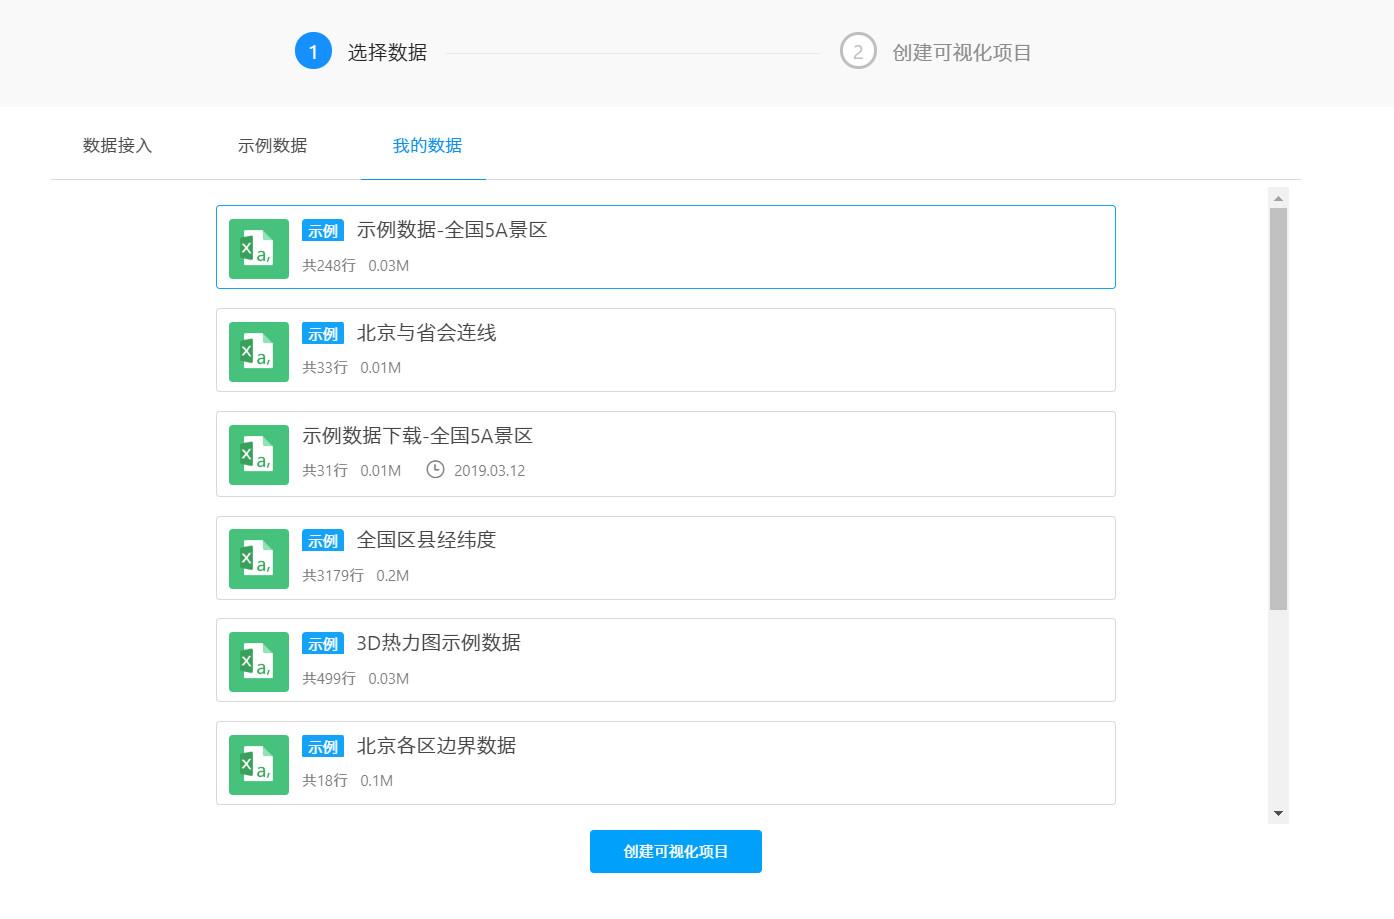The height and width of the screenshot is (919, 1394).
Task: Click the scrollbar down arrow
Action: (x=1278, y=812)
